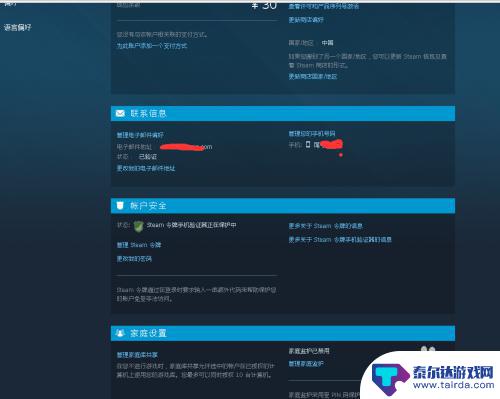Click the 联系信息 section heading
The height and width of the screenshot is (399, 500).
point(148,114)
